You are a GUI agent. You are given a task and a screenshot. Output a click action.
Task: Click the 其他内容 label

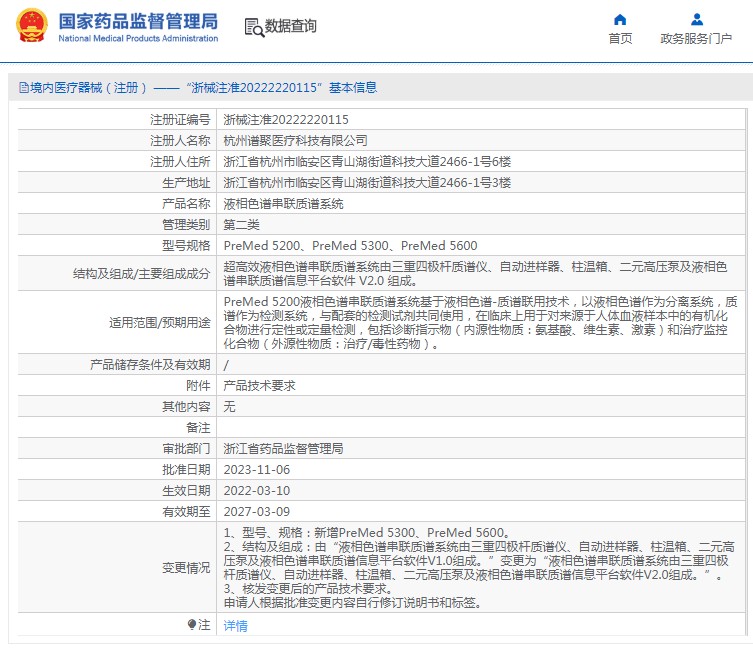[186, 407]
